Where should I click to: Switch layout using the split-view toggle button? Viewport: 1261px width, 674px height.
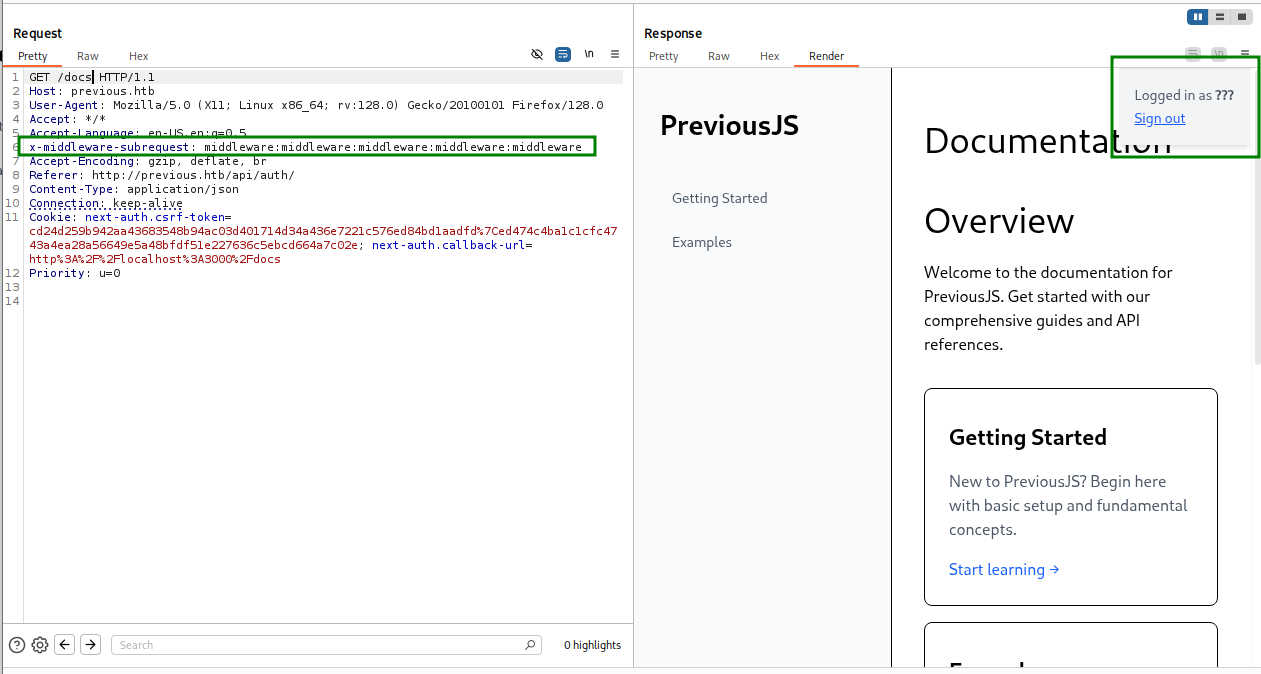pos(1219,16)
